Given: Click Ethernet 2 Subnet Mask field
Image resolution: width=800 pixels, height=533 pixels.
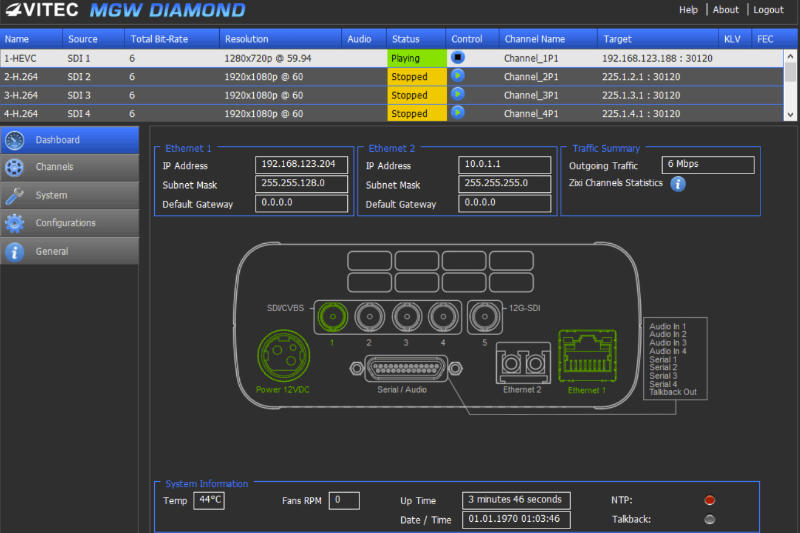Looking at the screenshot, I should [505, 184].
